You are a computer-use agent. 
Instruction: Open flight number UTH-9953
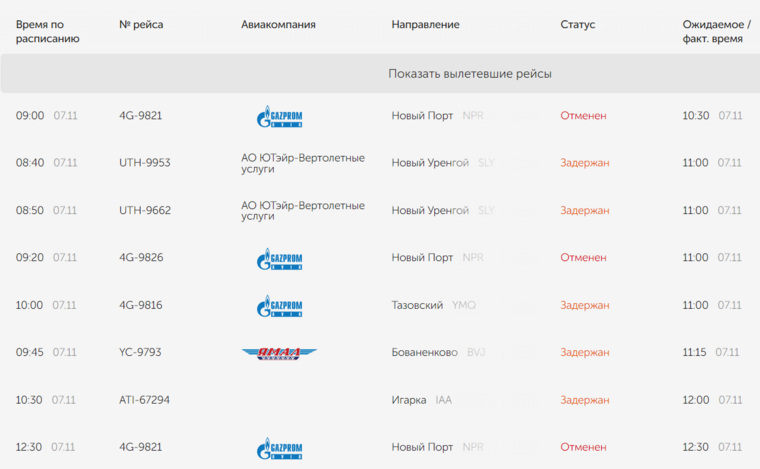point(145,163)
